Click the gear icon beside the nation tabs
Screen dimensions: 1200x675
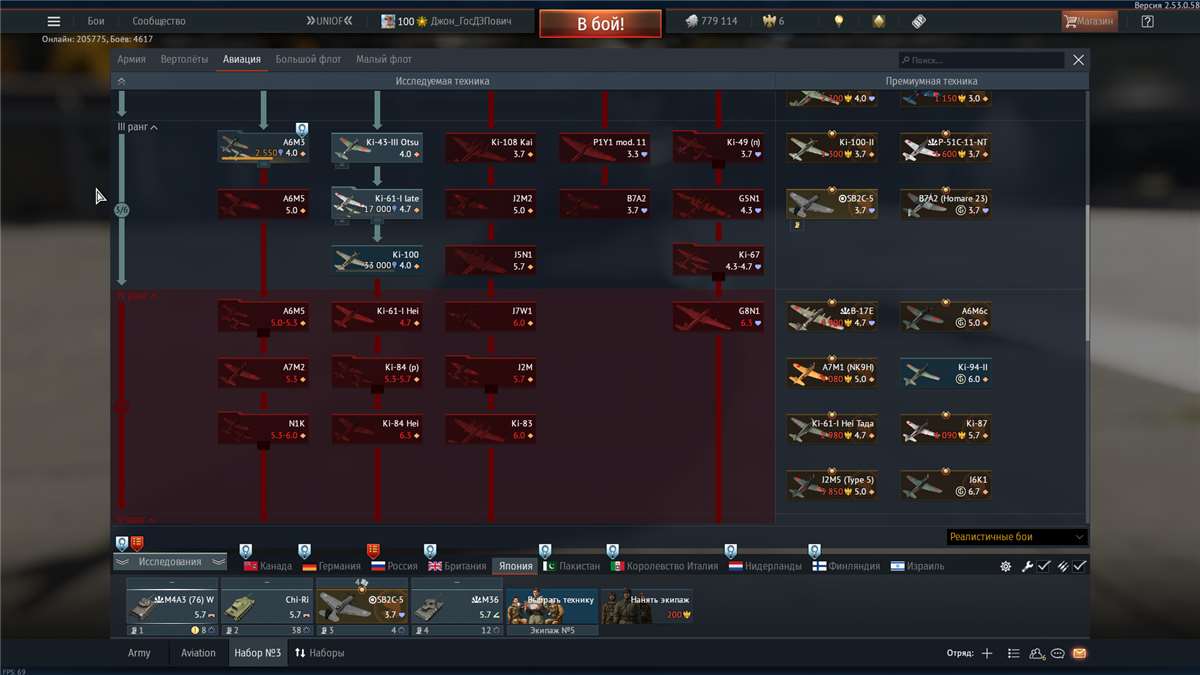tap(1006, 566)
